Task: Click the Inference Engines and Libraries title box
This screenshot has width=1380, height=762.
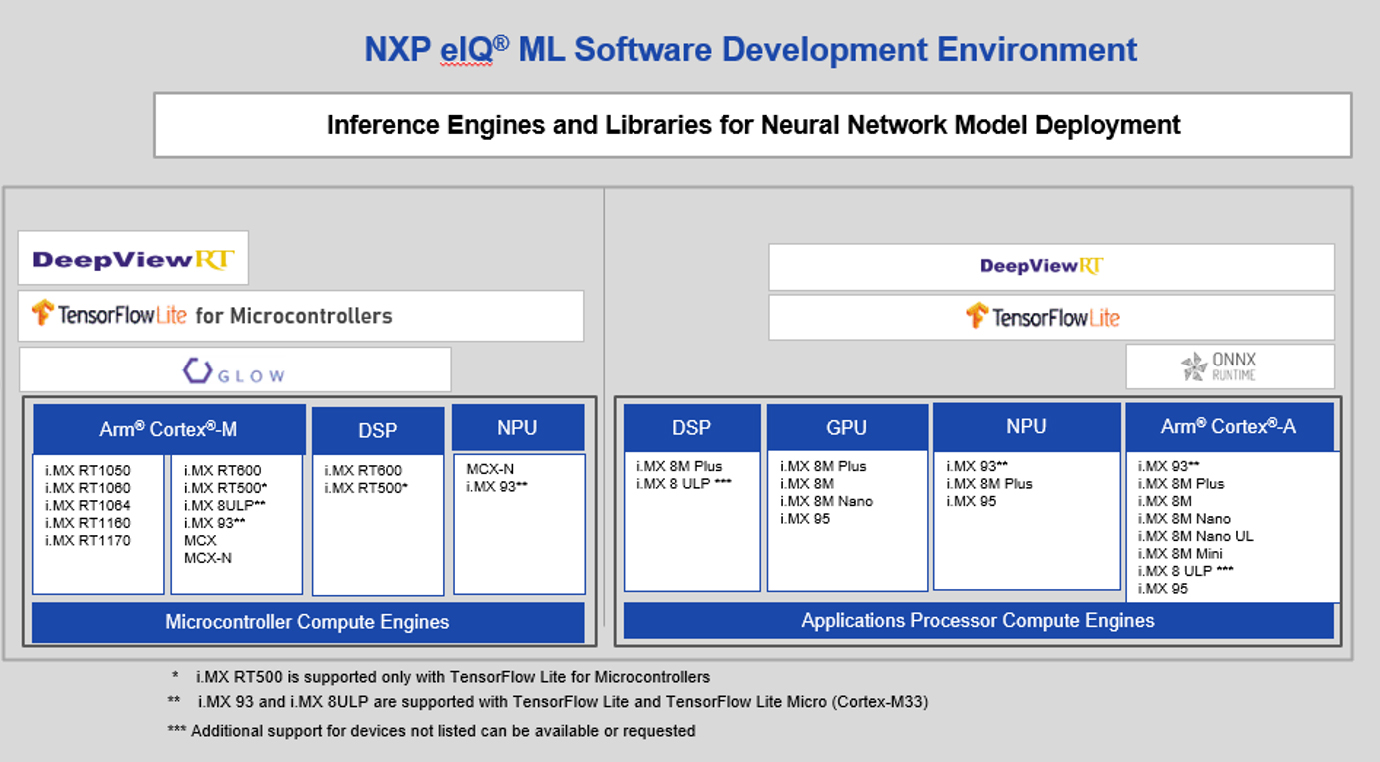Action: coord(752,125)
